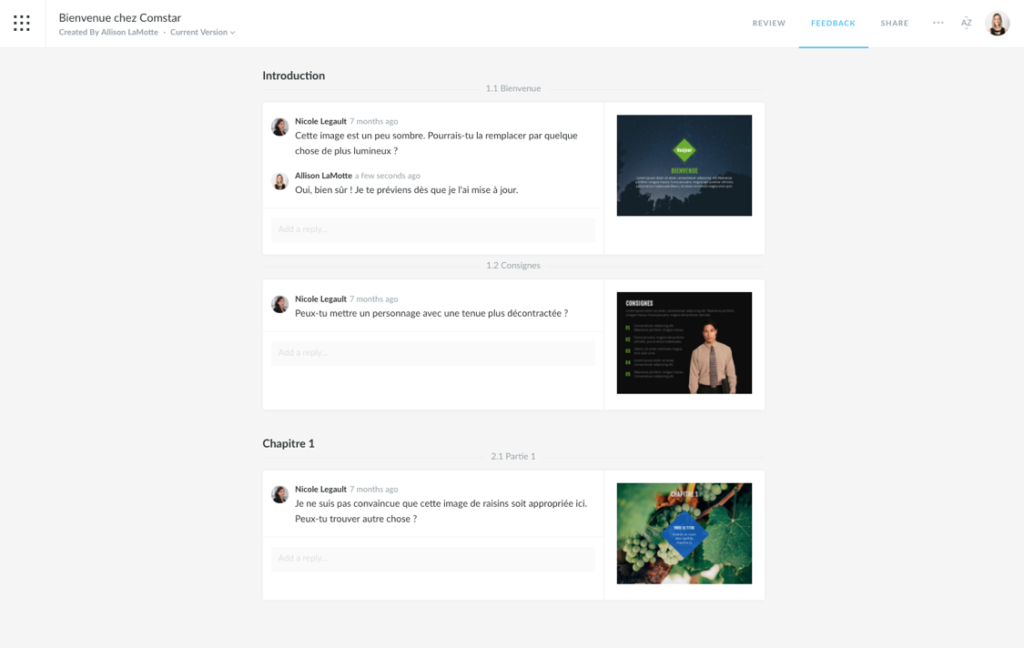Click the reply field under the Bienvenue thread
Screen dimensions: 1024x648
click(432, 230)
